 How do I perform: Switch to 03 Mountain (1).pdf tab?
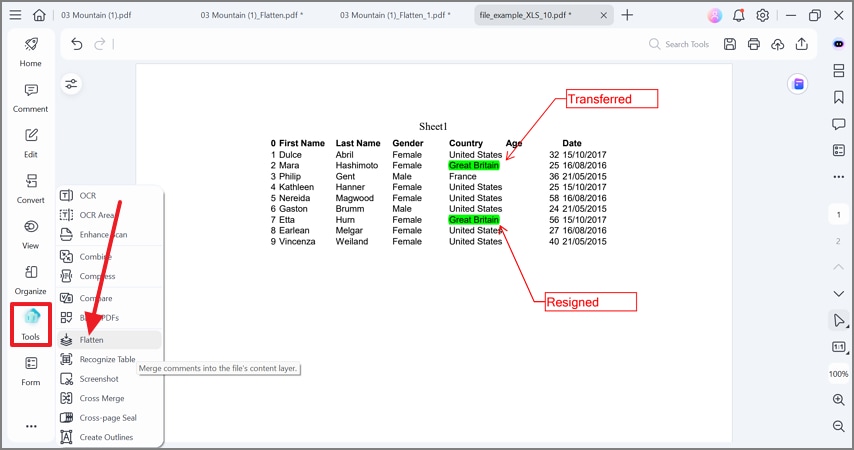(96, 15)
